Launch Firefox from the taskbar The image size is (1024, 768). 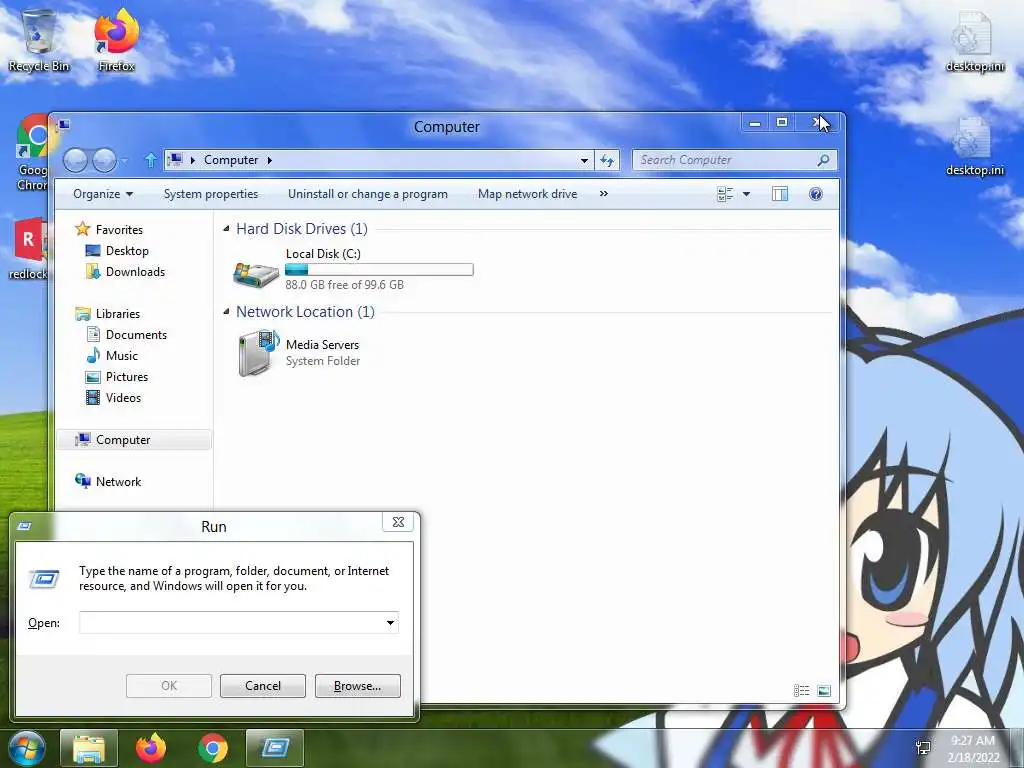coord(151,748)
